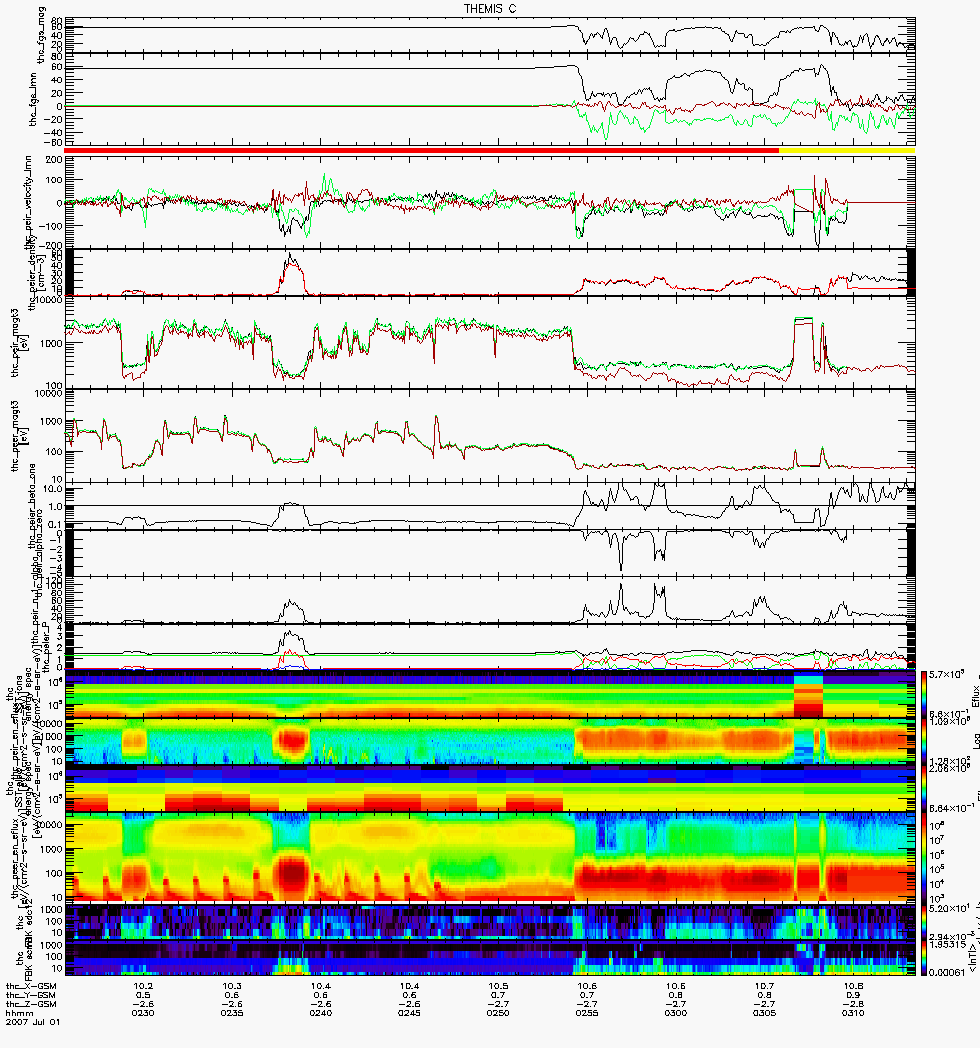This screenshot has width=980, height=1048.
Task: Click the date label 2007 Jul 01
Action: (33, 1021)
